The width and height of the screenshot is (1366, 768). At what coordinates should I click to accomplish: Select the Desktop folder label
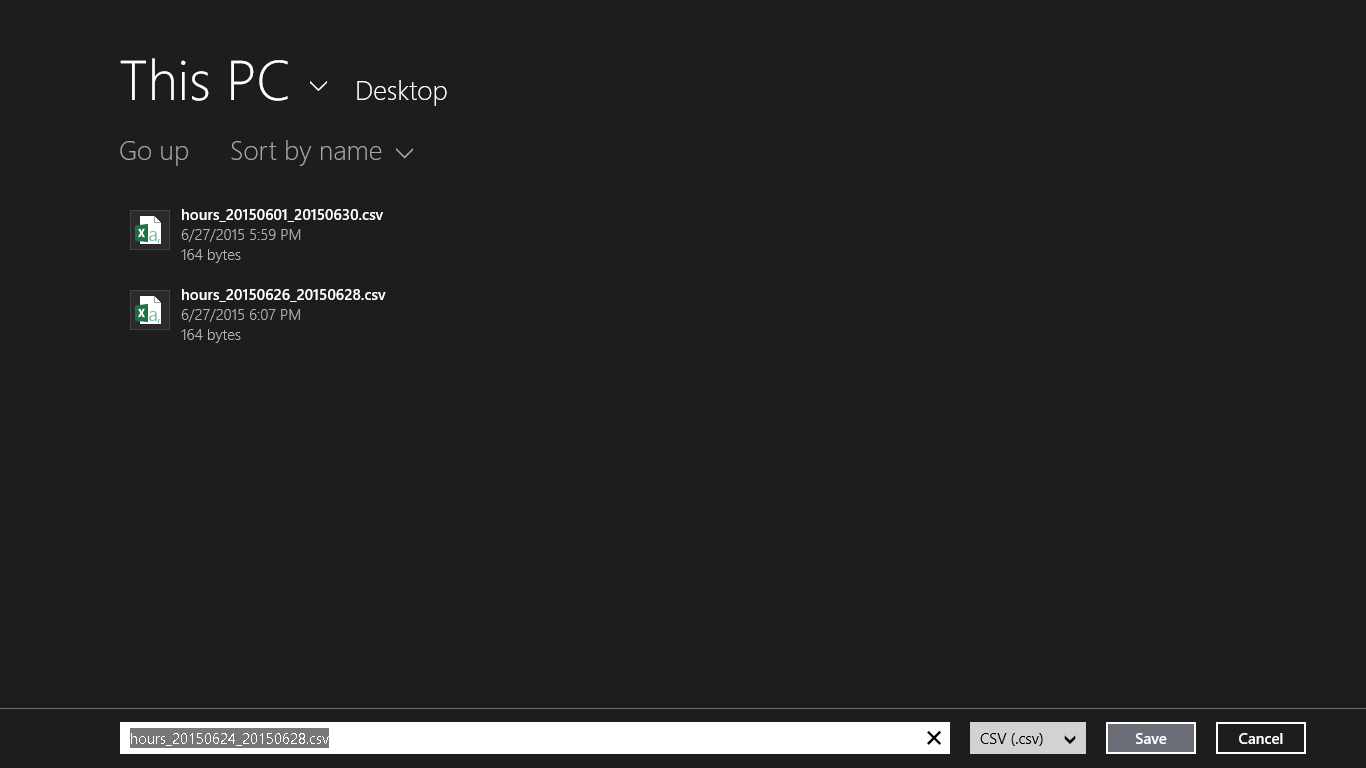point(401,90)
